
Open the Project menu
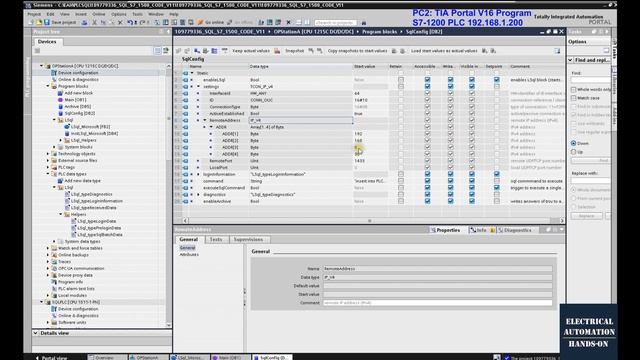click(x=34, y=14)
